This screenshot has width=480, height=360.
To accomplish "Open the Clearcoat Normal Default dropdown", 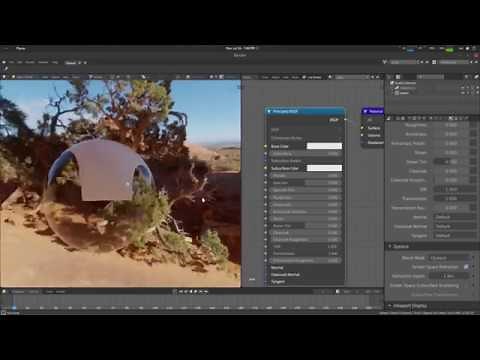I will [455, 226].
